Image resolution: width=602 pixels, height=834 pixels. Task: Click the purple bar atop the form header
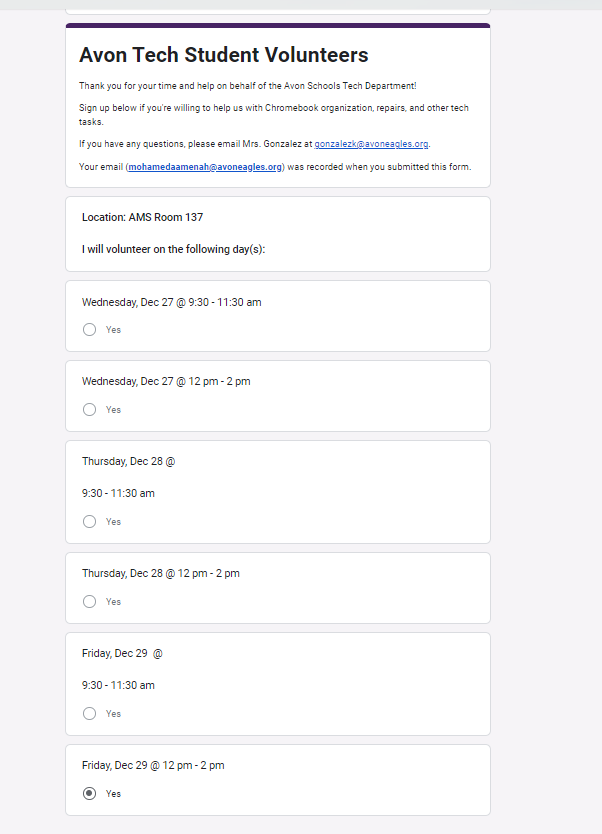(x=278, y=25)
